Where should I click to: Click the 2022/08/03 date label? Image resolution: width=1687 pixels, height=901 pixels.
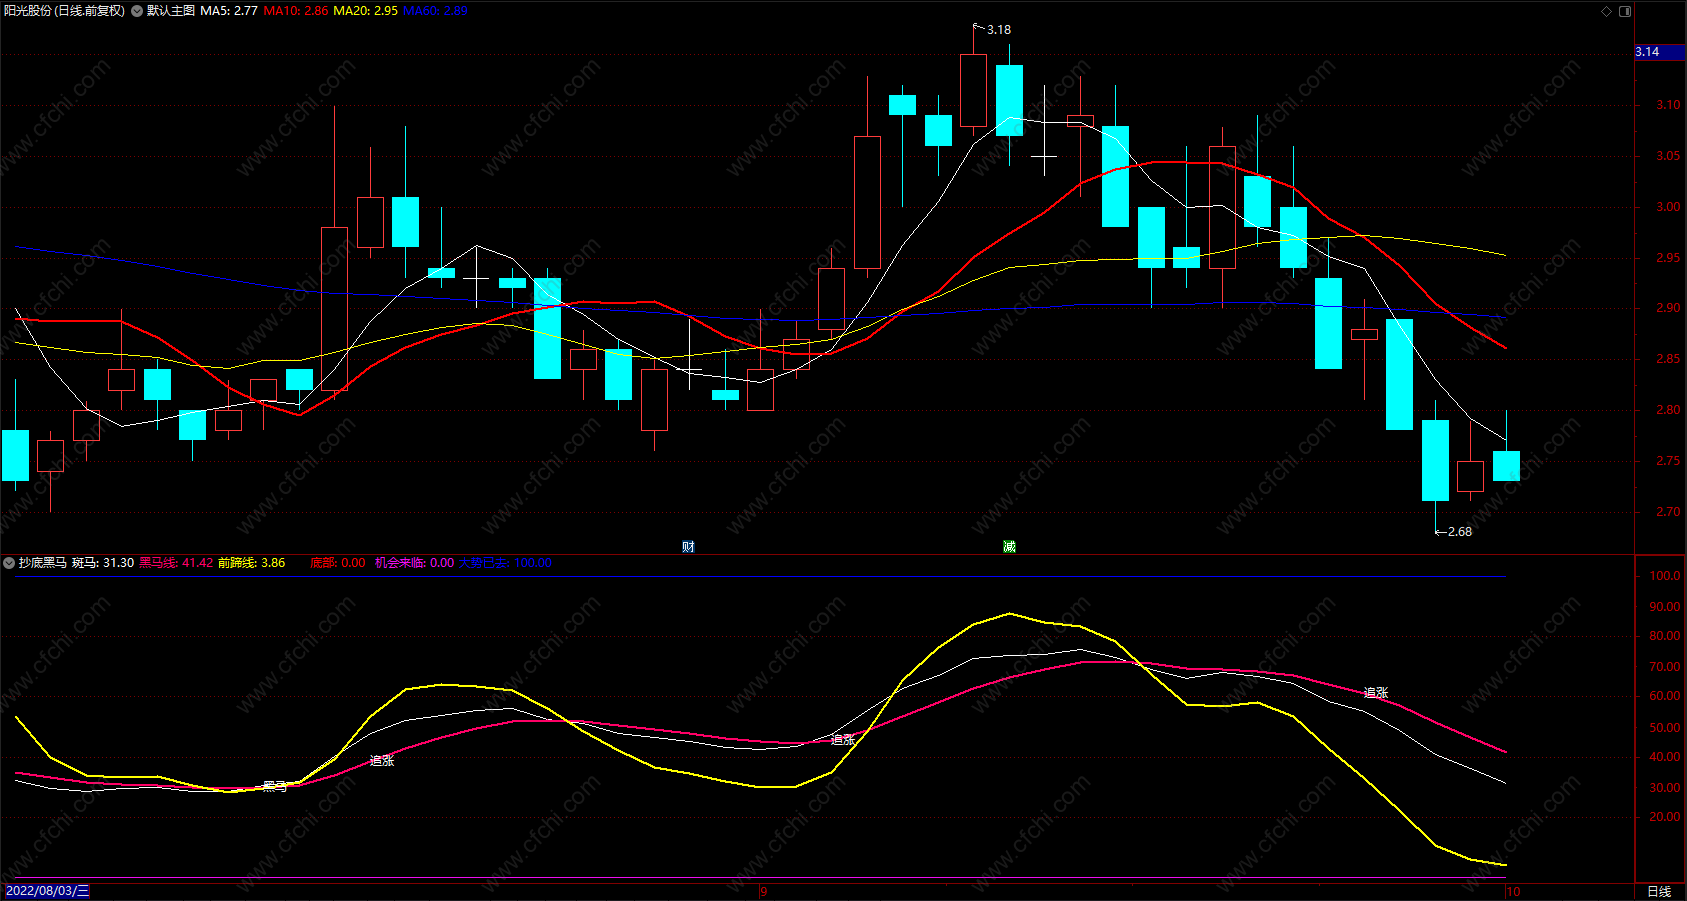tap(48, 891)
